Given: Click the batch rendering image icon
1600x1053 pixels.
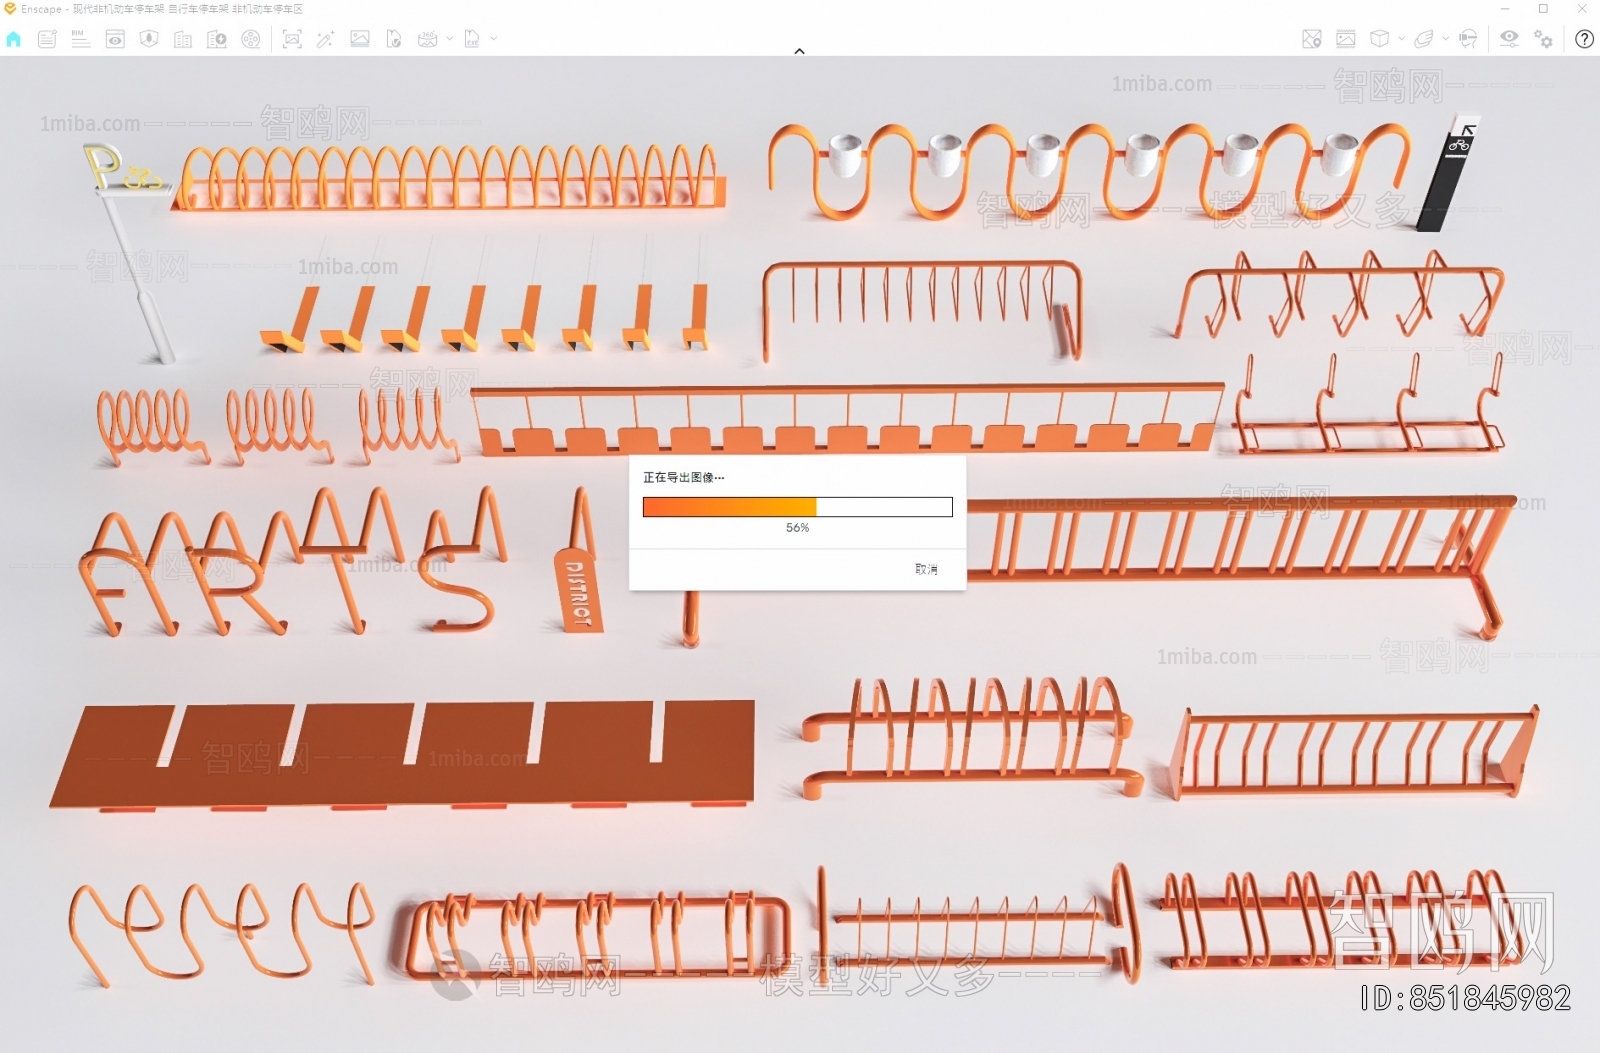Looking at the screenshot, I should [x=360, y=39].
